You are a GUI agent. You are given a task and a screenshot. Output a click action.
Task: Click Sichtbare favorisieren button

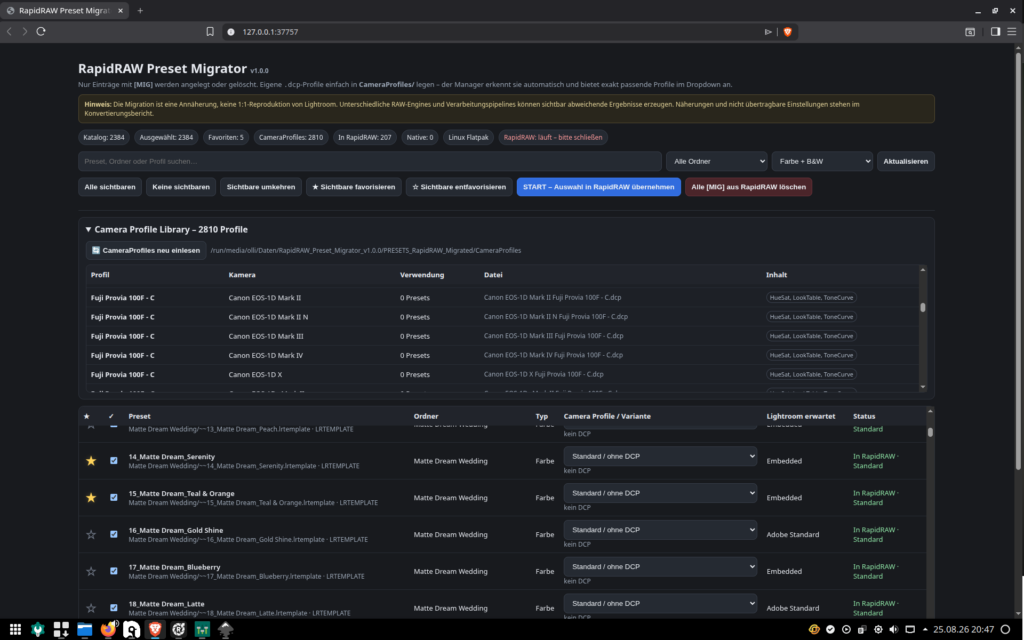(354, 187)
